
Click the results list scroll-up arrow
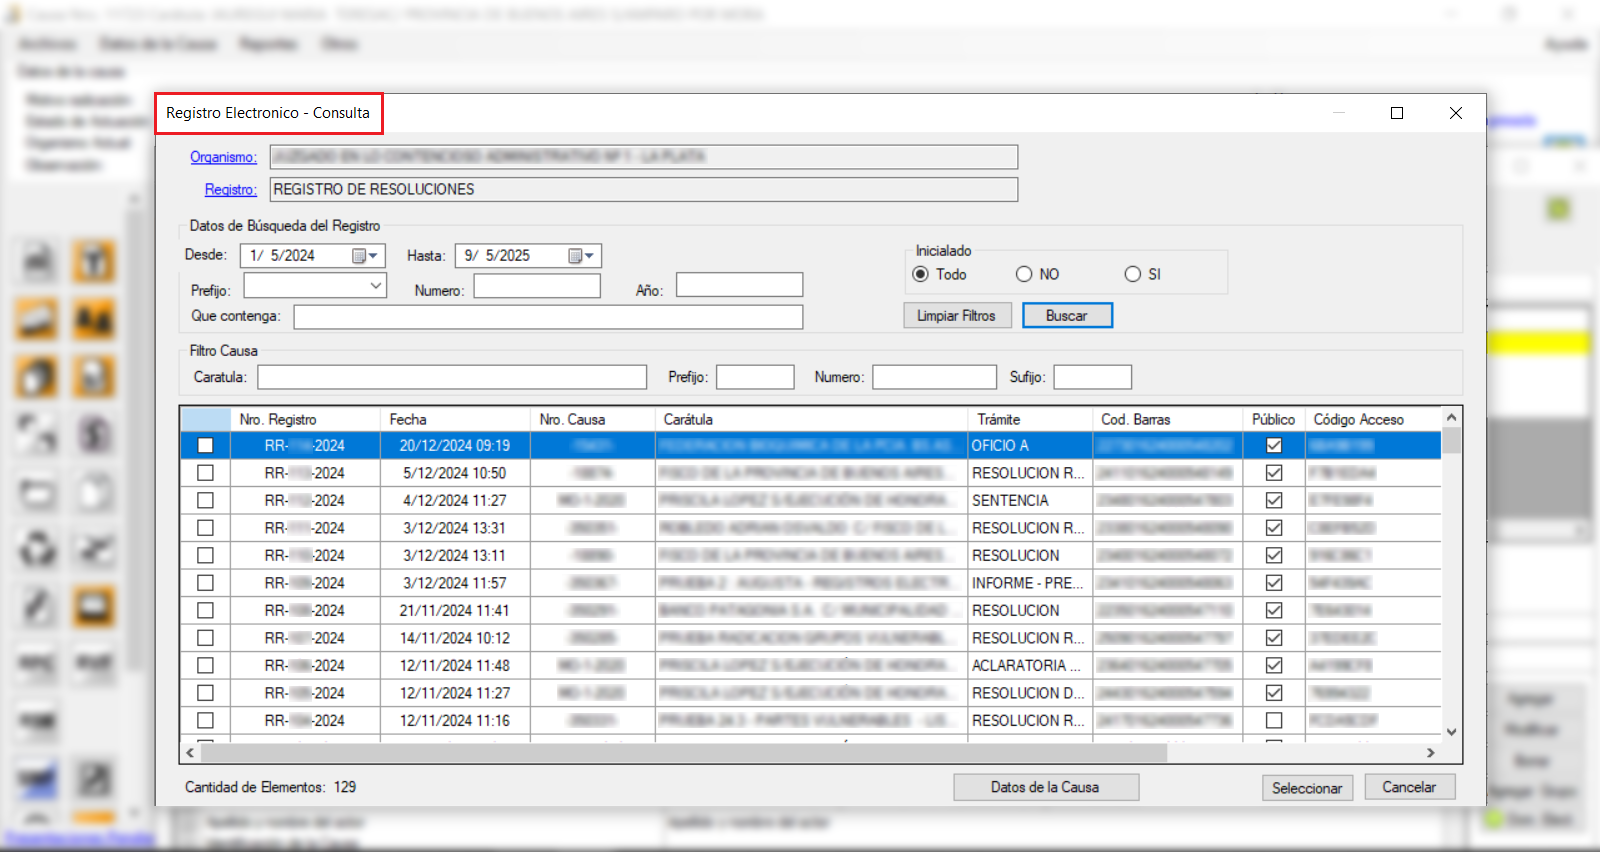(1451, 417)
